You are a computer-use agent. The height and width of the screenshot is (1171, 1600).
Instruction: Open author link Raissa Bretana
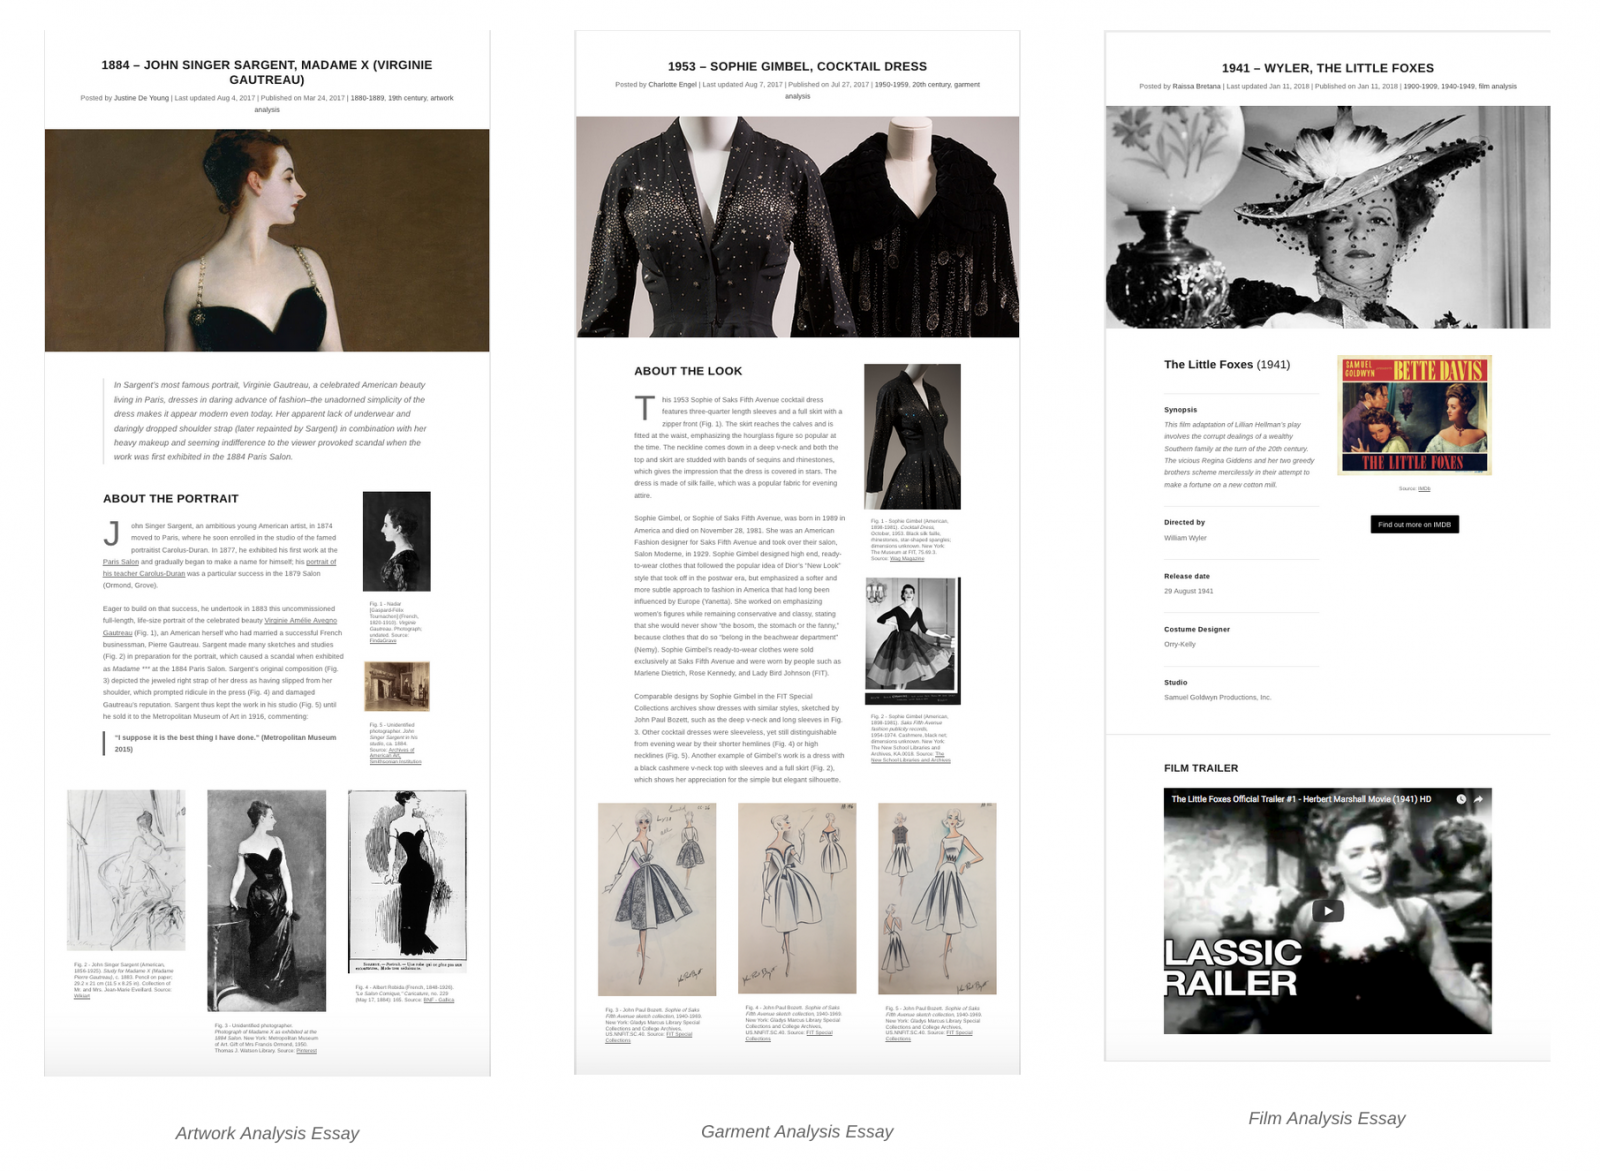(x=1196, y=86)
